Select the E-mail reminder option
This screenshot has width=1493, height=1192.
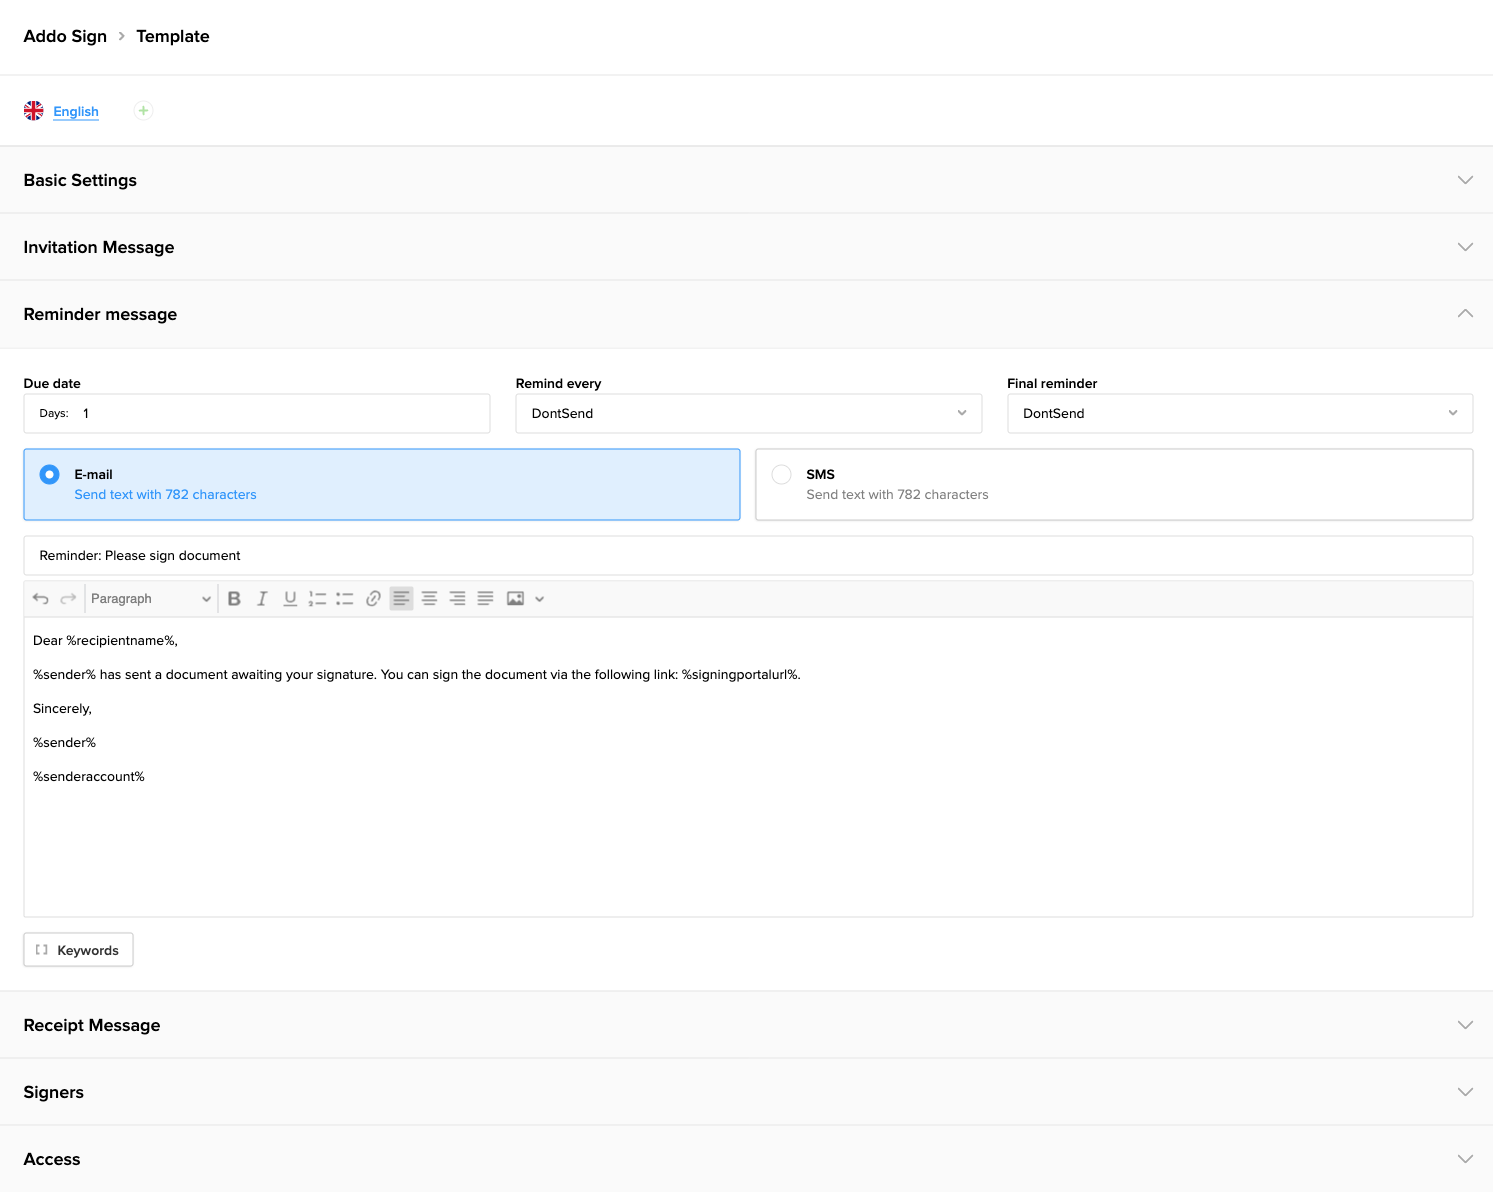tap(49, 474)
